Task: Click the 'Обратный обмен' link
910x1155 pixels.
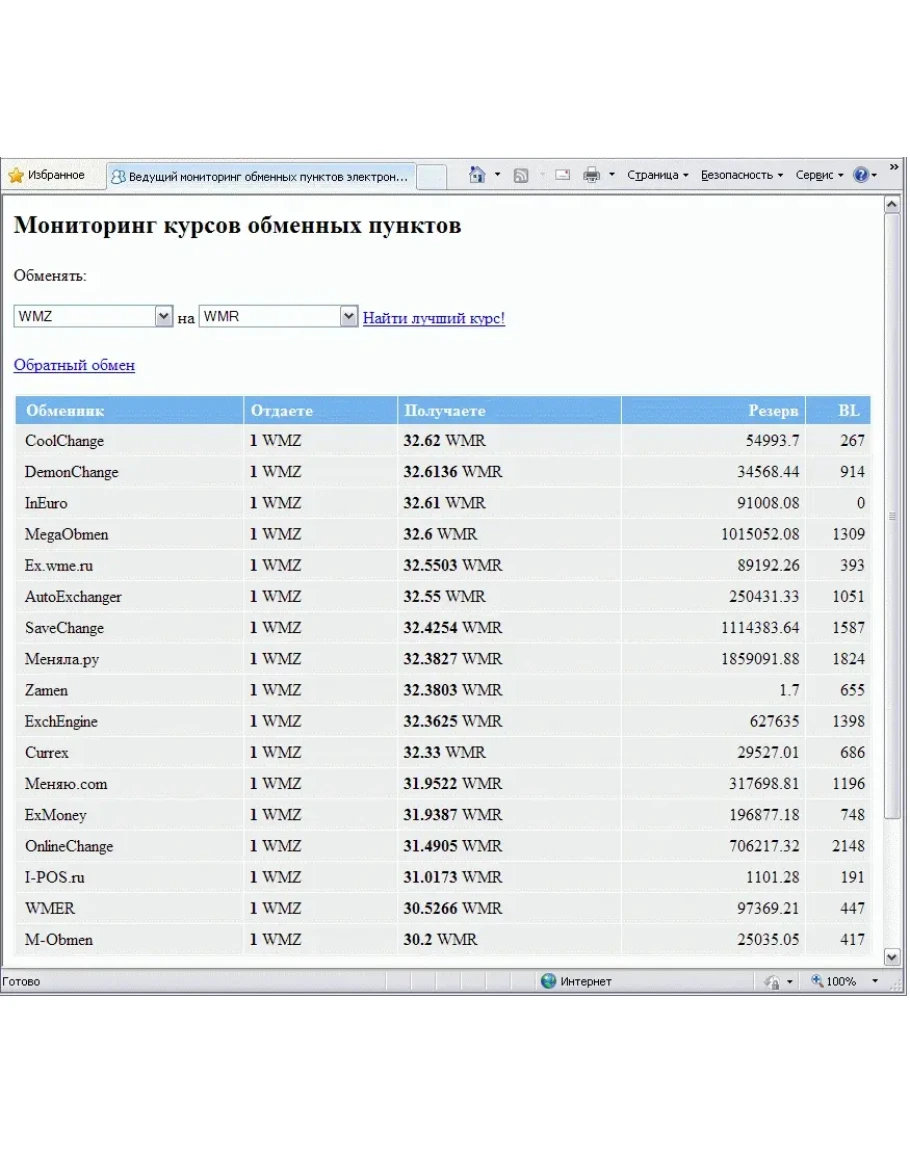Action: tap(74, 365)
